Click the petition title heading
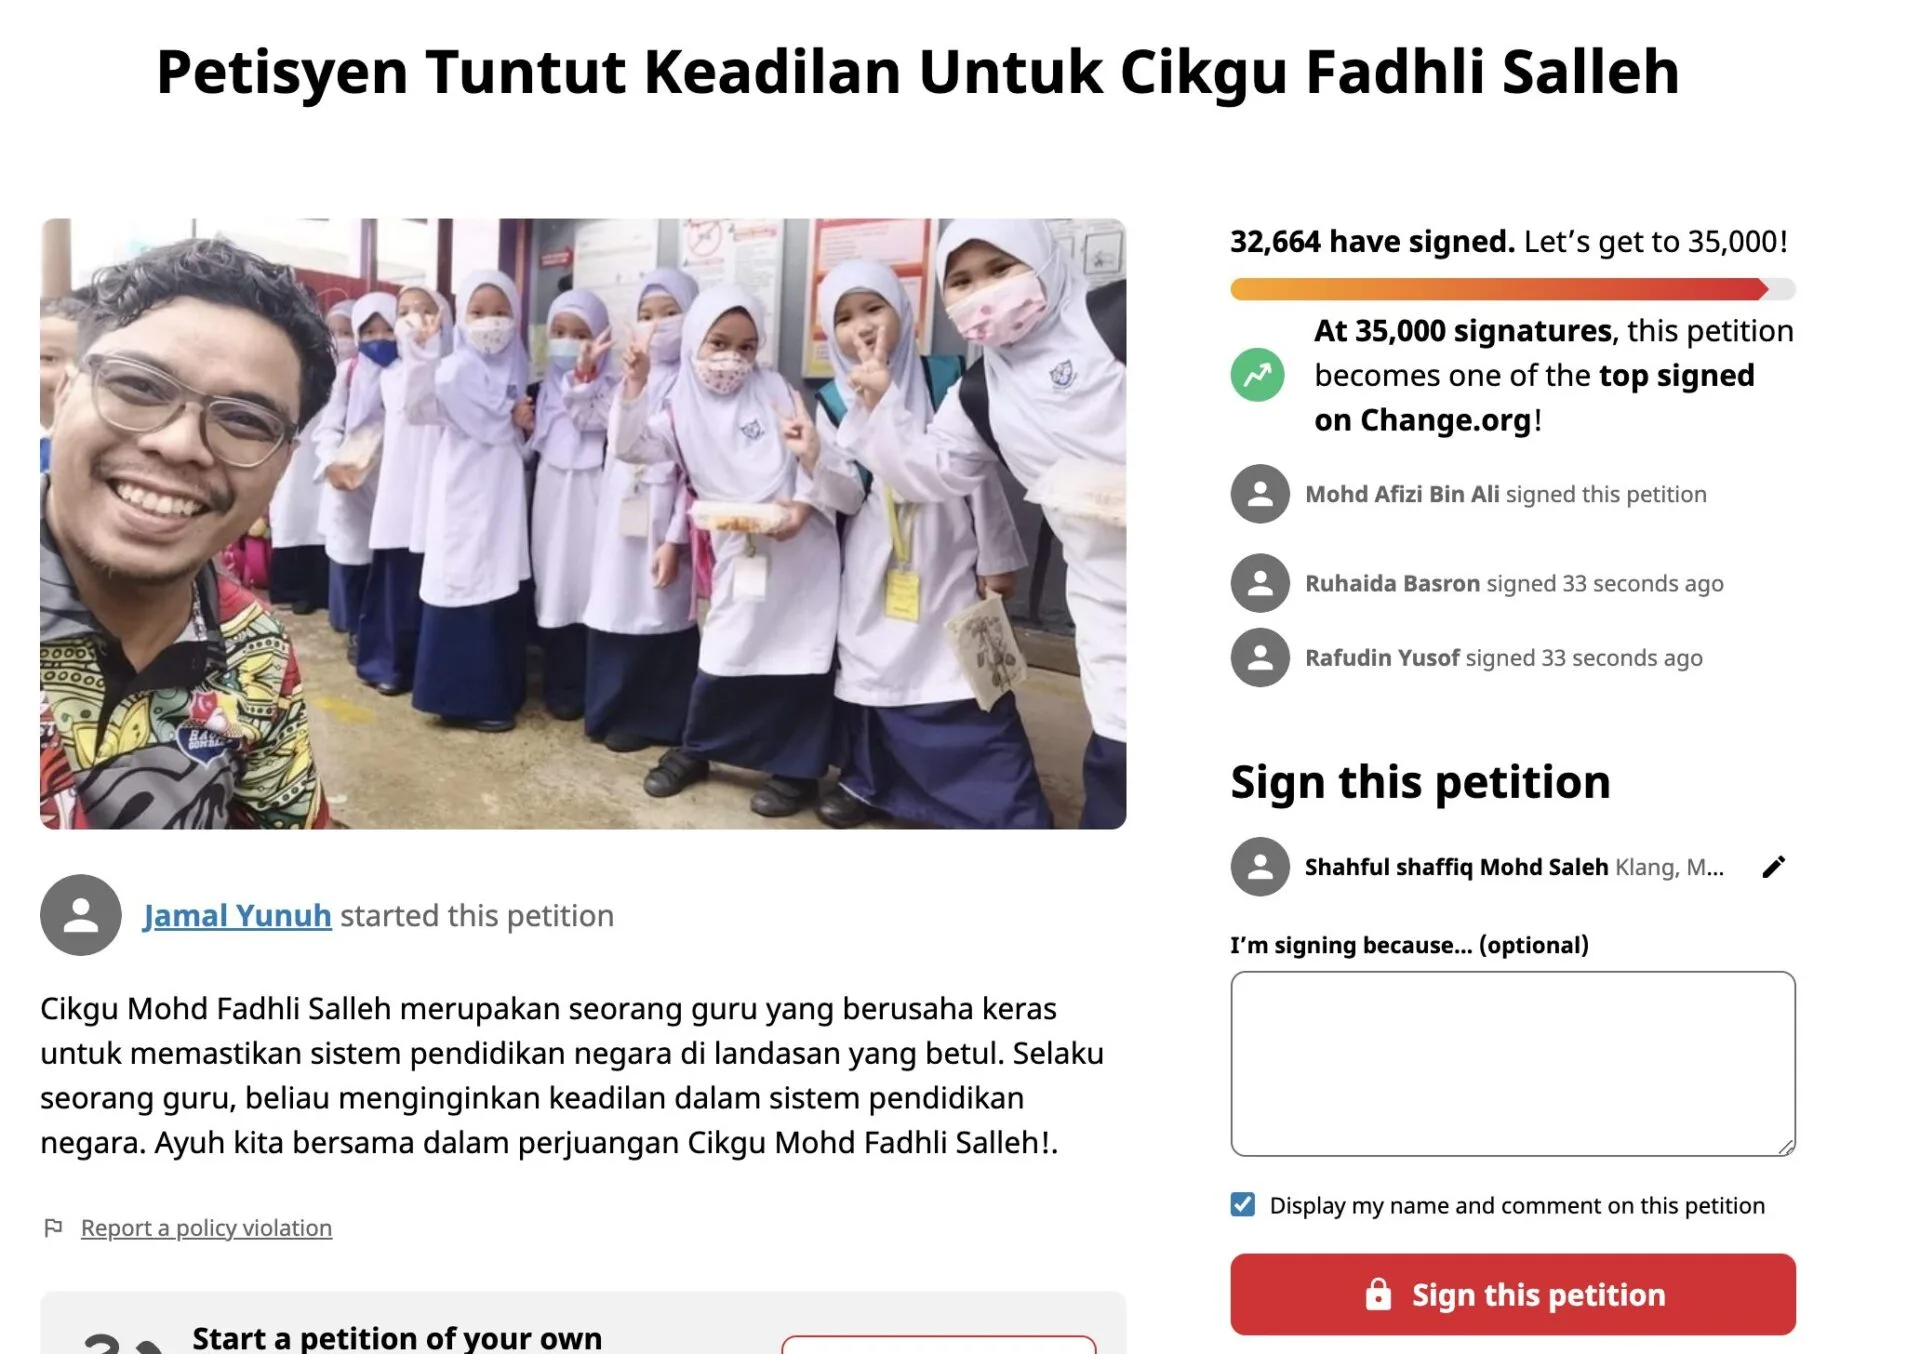This screenshot has height=1354, width=1920. (x=918, y=72)
